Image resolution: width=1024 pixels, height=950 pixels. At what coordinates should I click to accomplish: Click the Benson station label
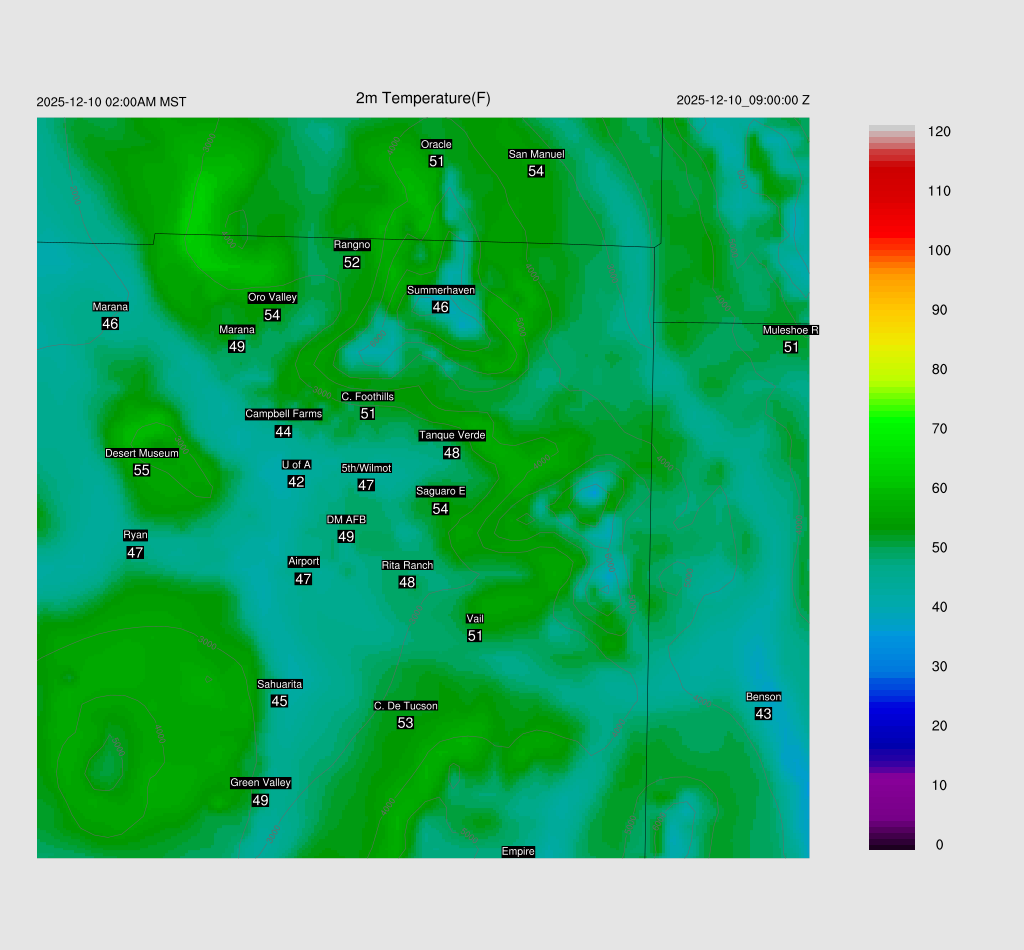[763, 697]
